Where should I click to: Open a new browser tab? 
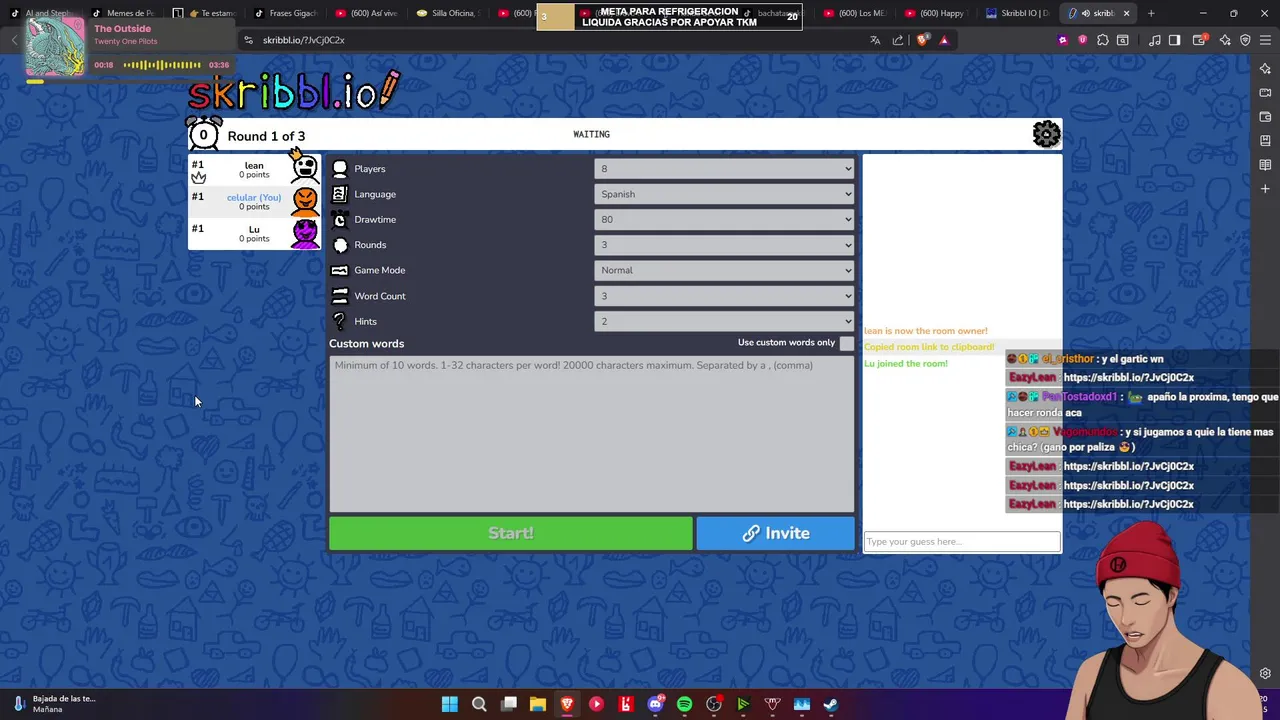(1151, 13)
